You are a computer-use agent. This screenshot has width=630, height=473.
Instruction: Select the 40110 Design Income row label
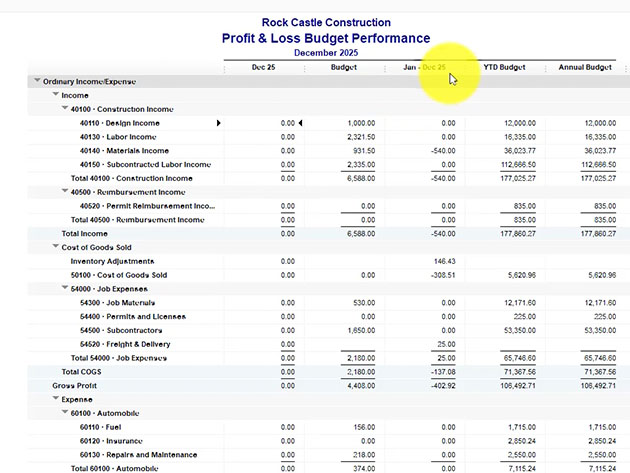pos(120,123)
